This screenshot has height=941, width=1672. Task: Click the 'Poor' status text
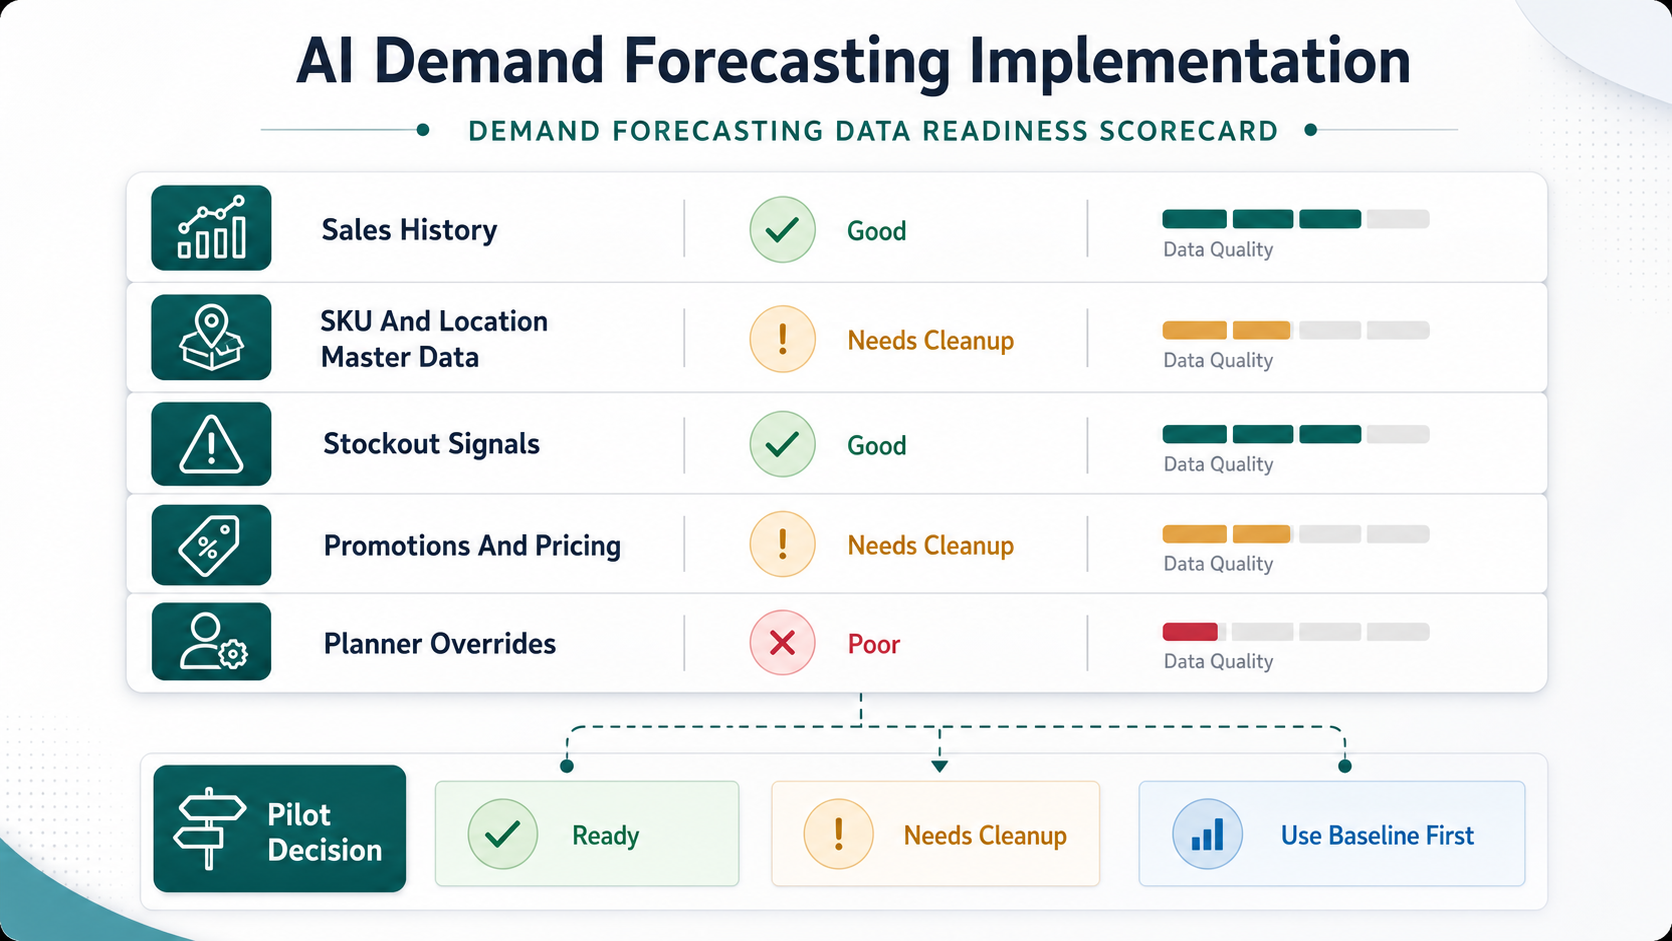(x=874, y=644)
